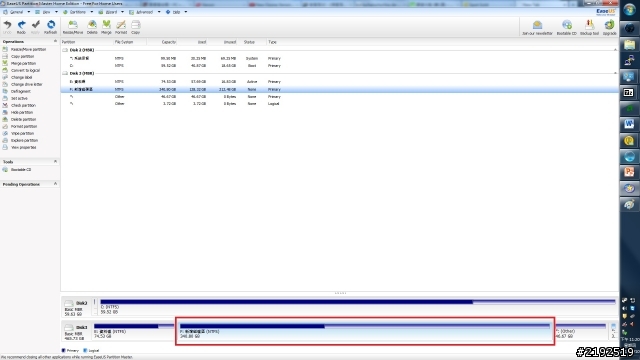Image resolution: width=640 pixels, height=360 pixels.
Task: Click the Redo toolbar icon
Action: (x=21, y=25)
